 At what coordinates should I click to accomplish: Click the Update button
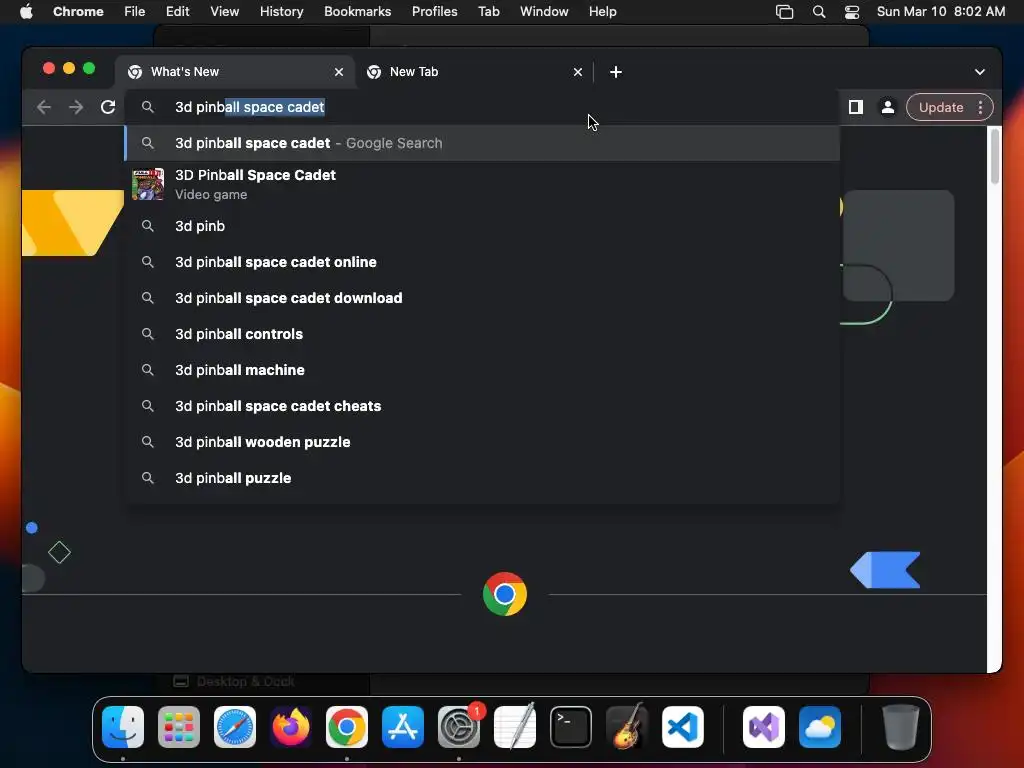pos(940,107)
